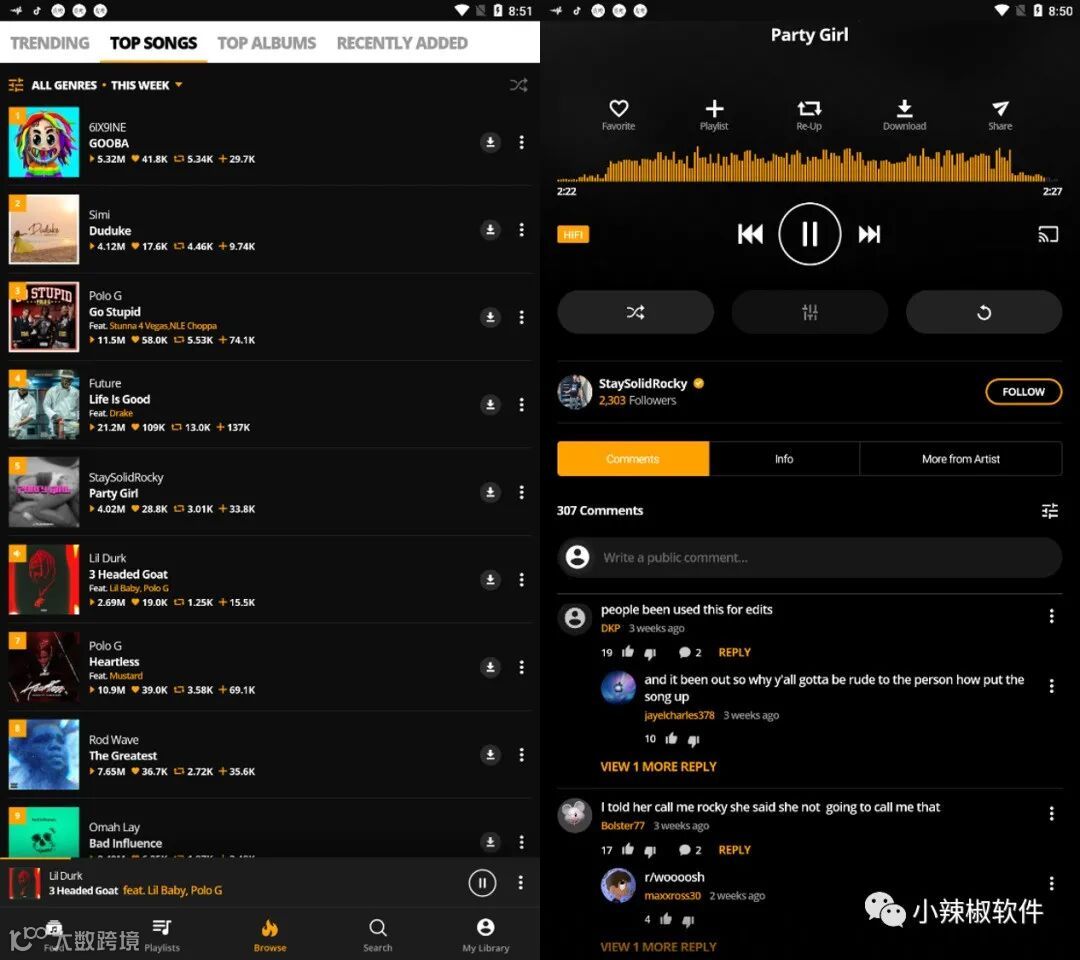
Task: Open more options for GOOBA
Action: pos(521,142)
